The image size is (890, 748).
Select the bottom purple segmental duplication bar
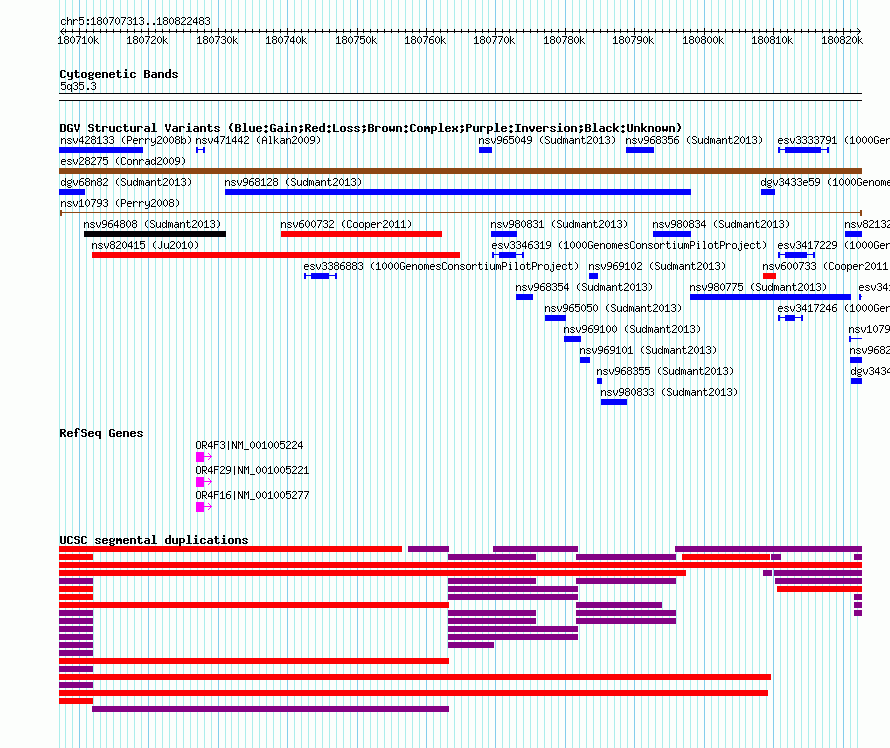click(x=270, y=709)
